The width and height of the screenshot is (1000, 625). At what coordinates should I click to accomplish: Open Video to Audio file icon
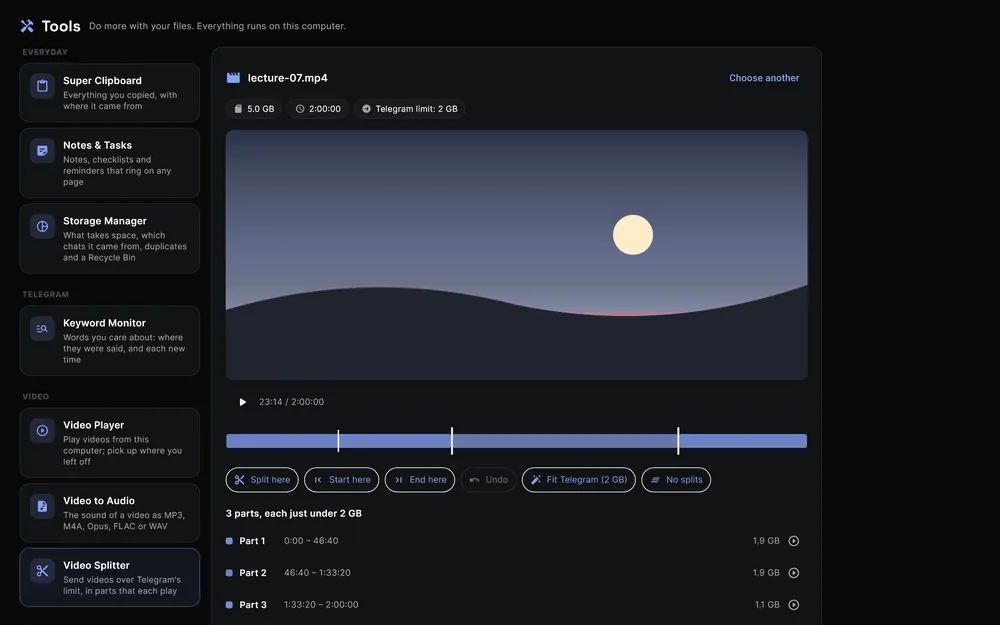coord(42,506)
